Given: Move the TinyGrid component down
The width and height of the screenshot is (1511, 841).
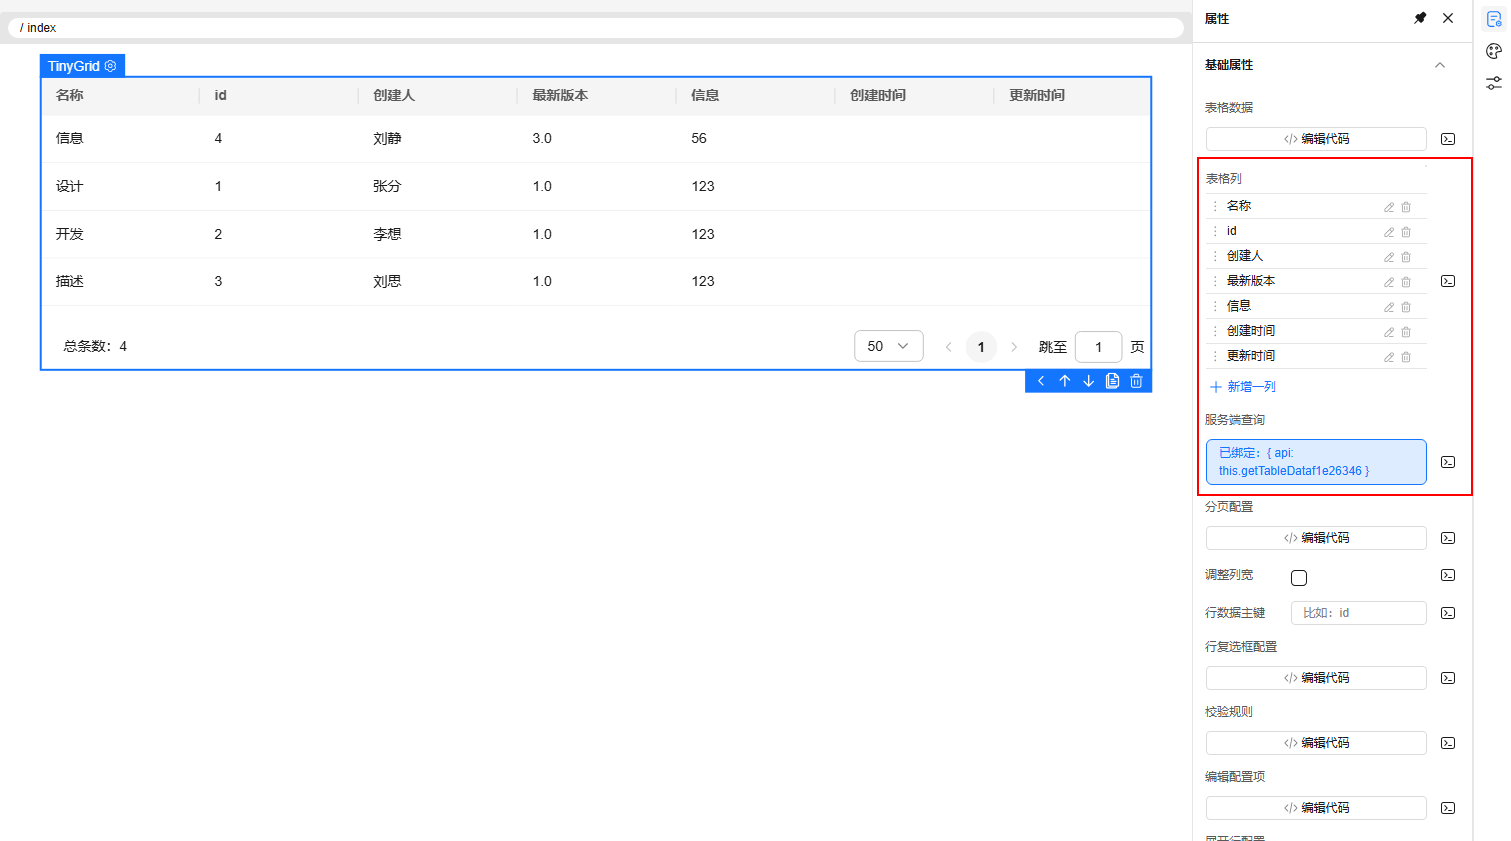Looking at the screenshot, I should tap(1089, 381).
